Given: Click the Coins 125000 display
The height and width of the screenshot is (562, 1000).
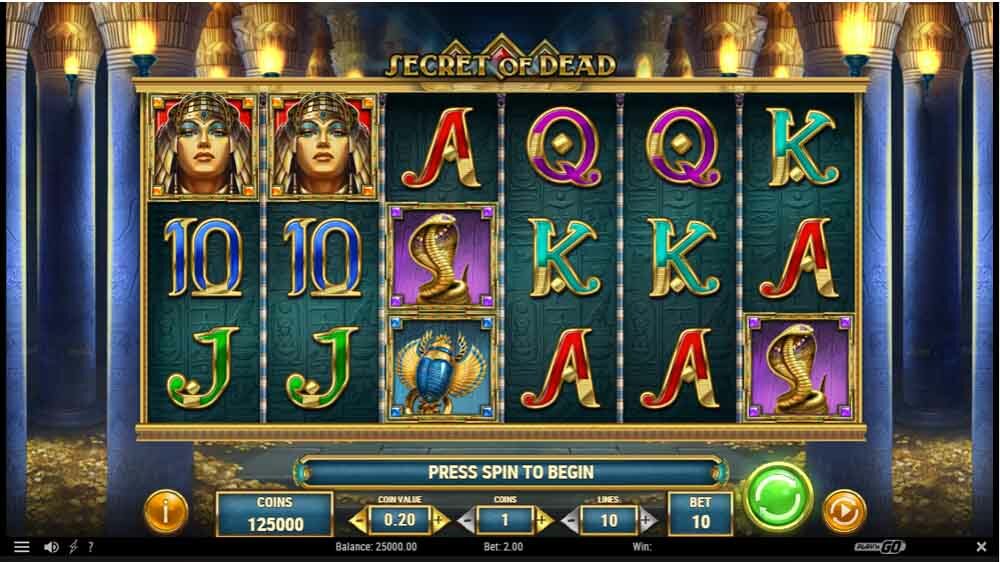Looking at the screenshot, I should [275, 514].
